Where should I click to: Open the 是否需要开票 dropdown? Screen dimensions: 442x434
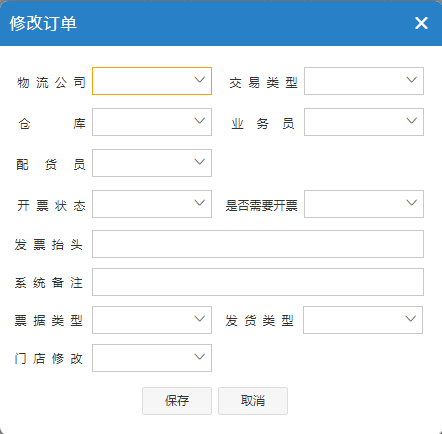[x=364, y=204]
